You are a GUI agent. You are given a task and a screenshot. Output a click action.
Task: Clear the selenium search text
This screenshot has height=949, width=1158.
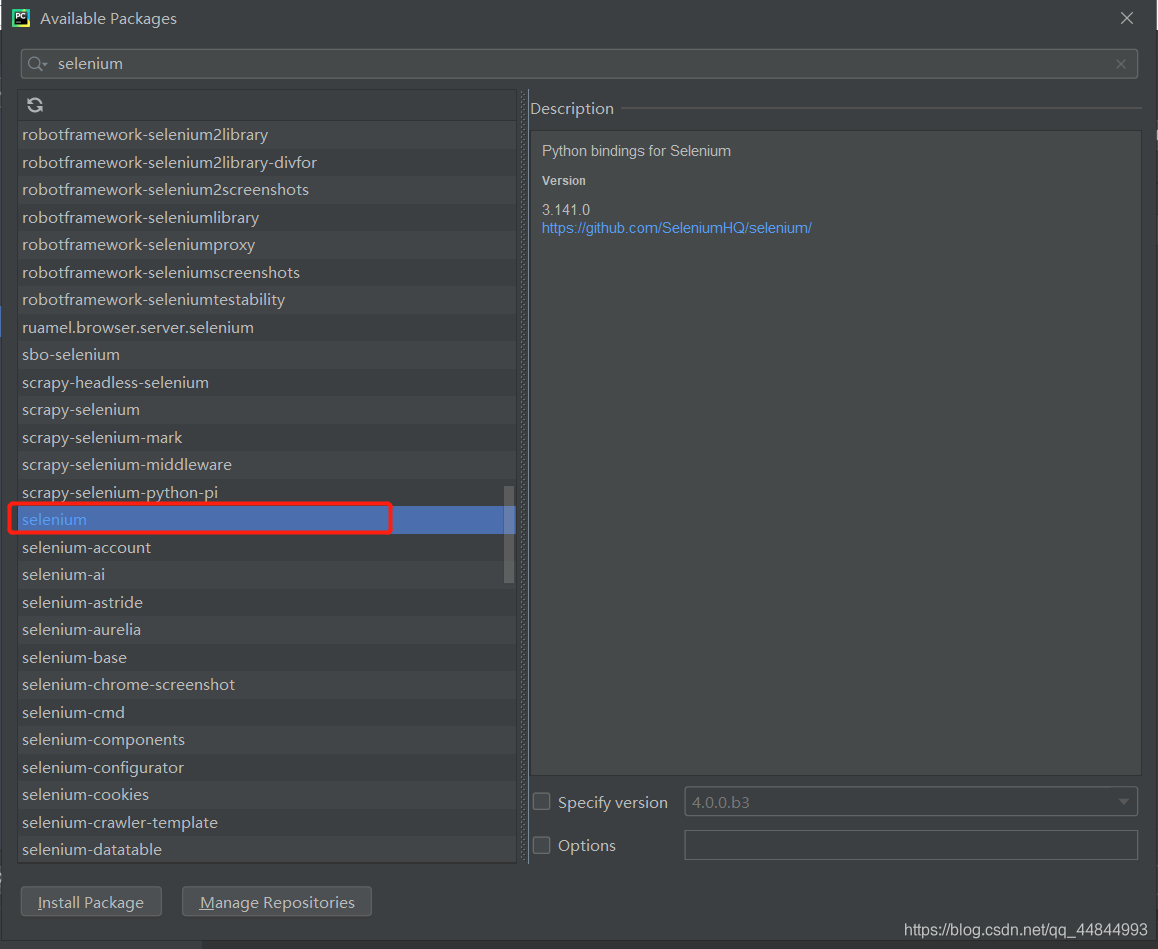pos(1120,64)
